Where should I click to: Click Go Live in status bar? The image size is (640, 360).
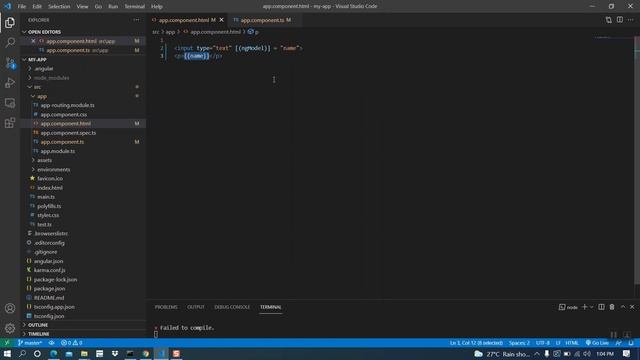click(x=597, y=343)
